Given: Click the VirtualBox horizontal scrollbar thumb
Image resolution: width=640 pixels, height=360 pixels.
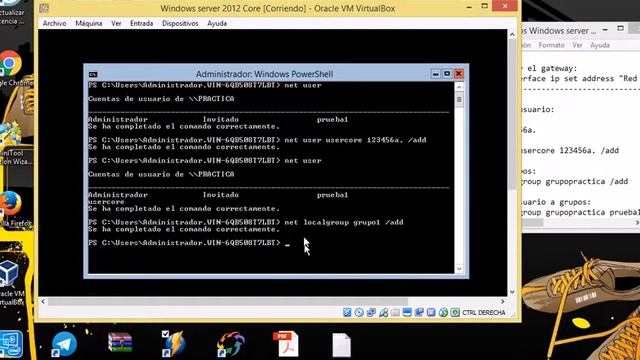Looking at the screenshot, I should point(228,301).
